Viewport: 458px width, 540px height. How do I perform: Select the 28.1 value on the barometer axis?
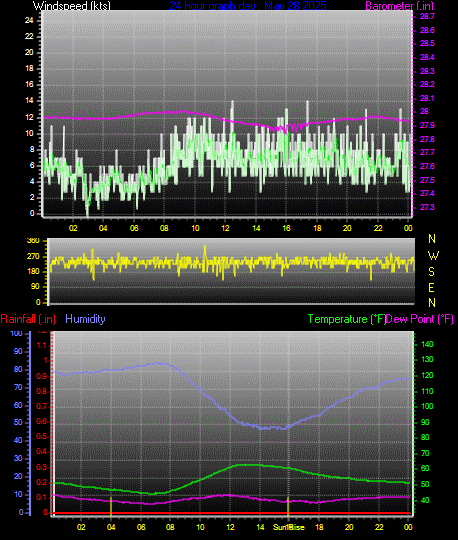(427, 98)
